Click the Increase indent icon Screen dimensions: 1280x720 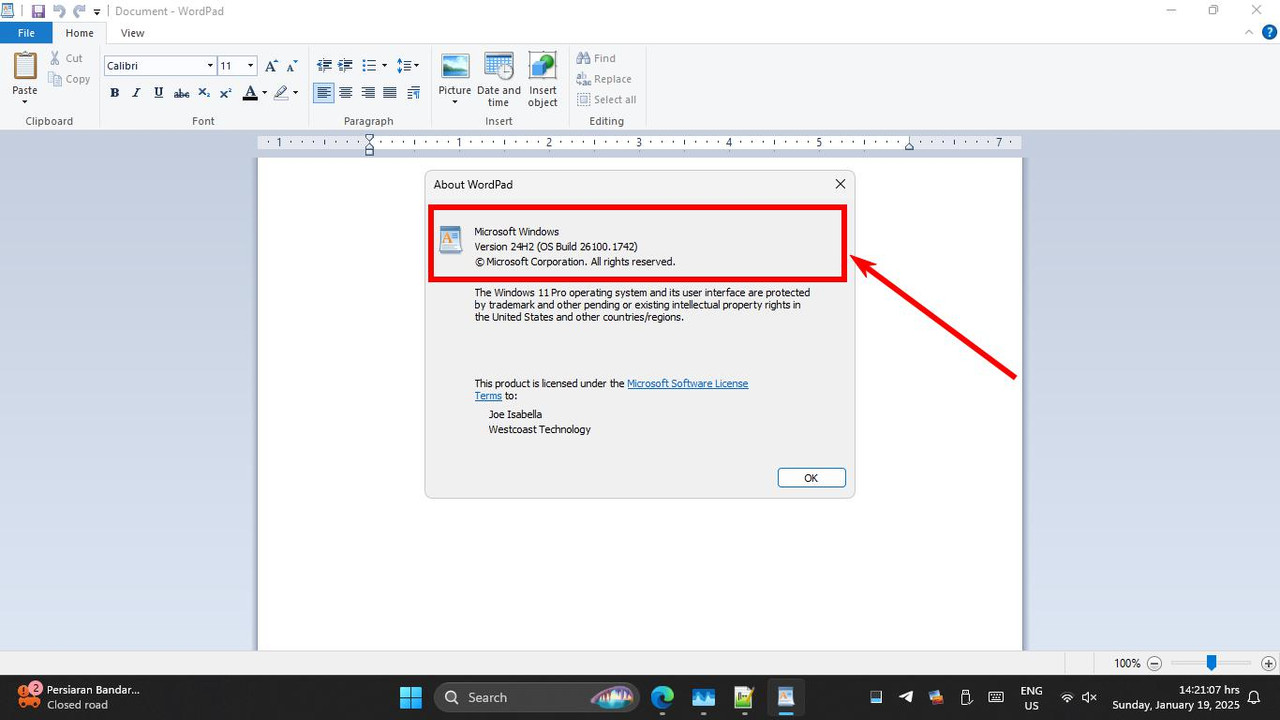point(345,66)
